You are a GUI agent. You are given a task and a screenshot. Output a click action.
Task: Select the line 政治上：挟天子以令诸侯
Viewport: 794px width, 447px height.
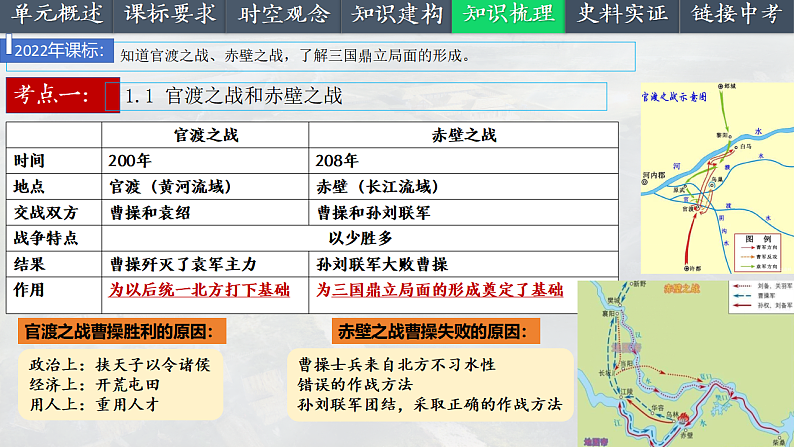(x=120, y=364)
